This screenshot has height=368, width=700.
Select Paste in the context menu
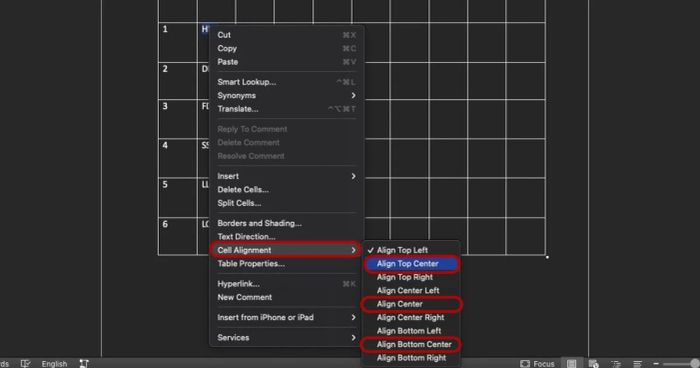(x=287, y=62)
